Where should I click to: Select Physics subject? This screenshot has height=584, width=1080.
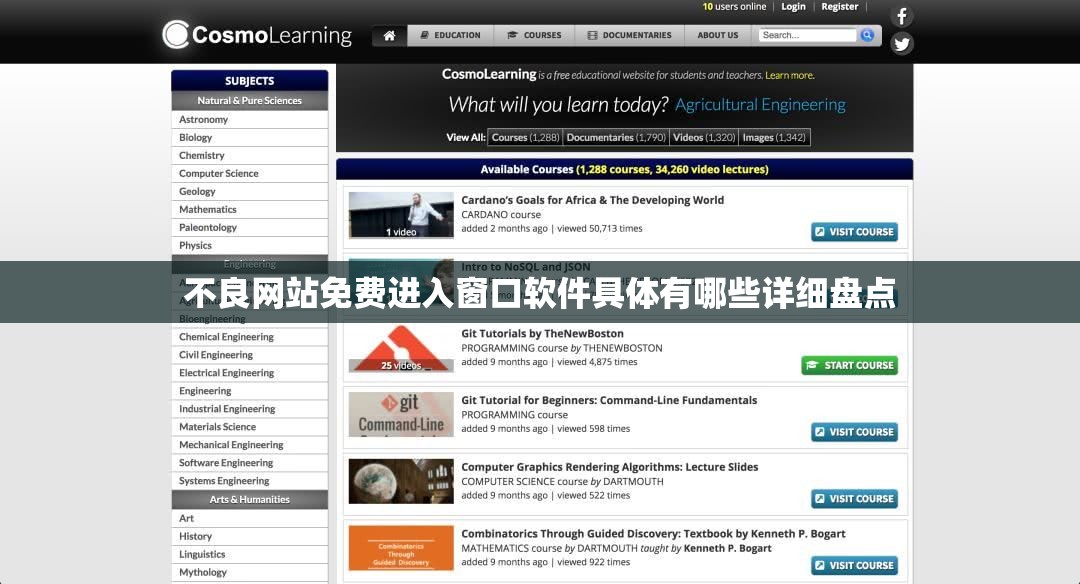[x=249, y=245]
